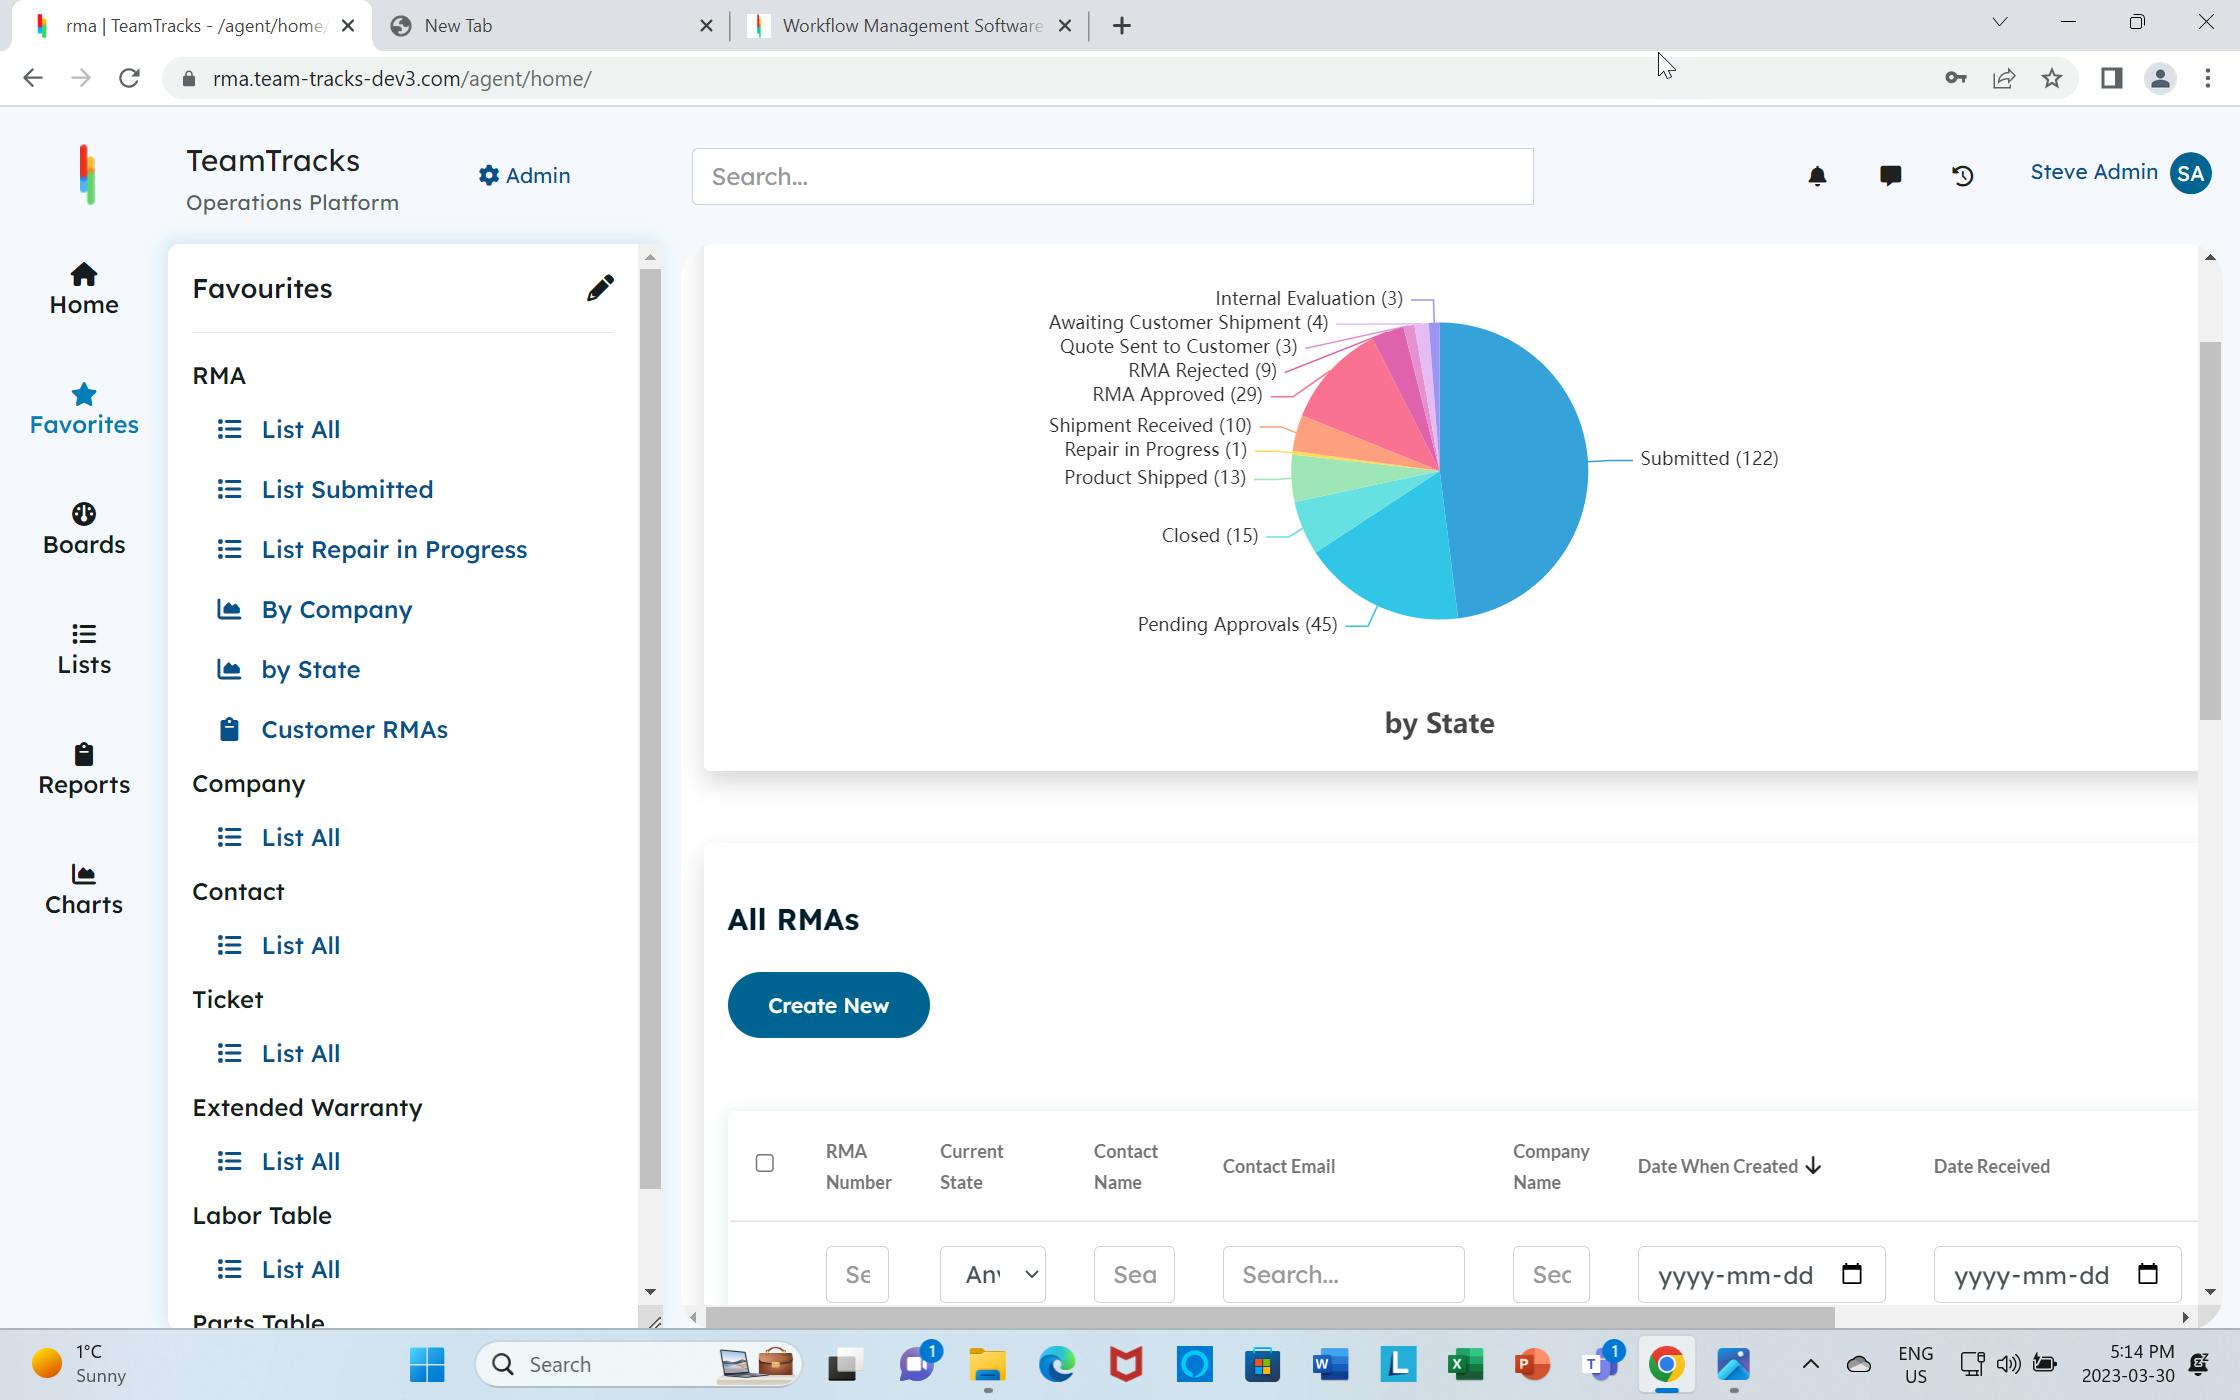Open the Admin menu
The height and width of the screenshot is (1400, 2240).
523,175
